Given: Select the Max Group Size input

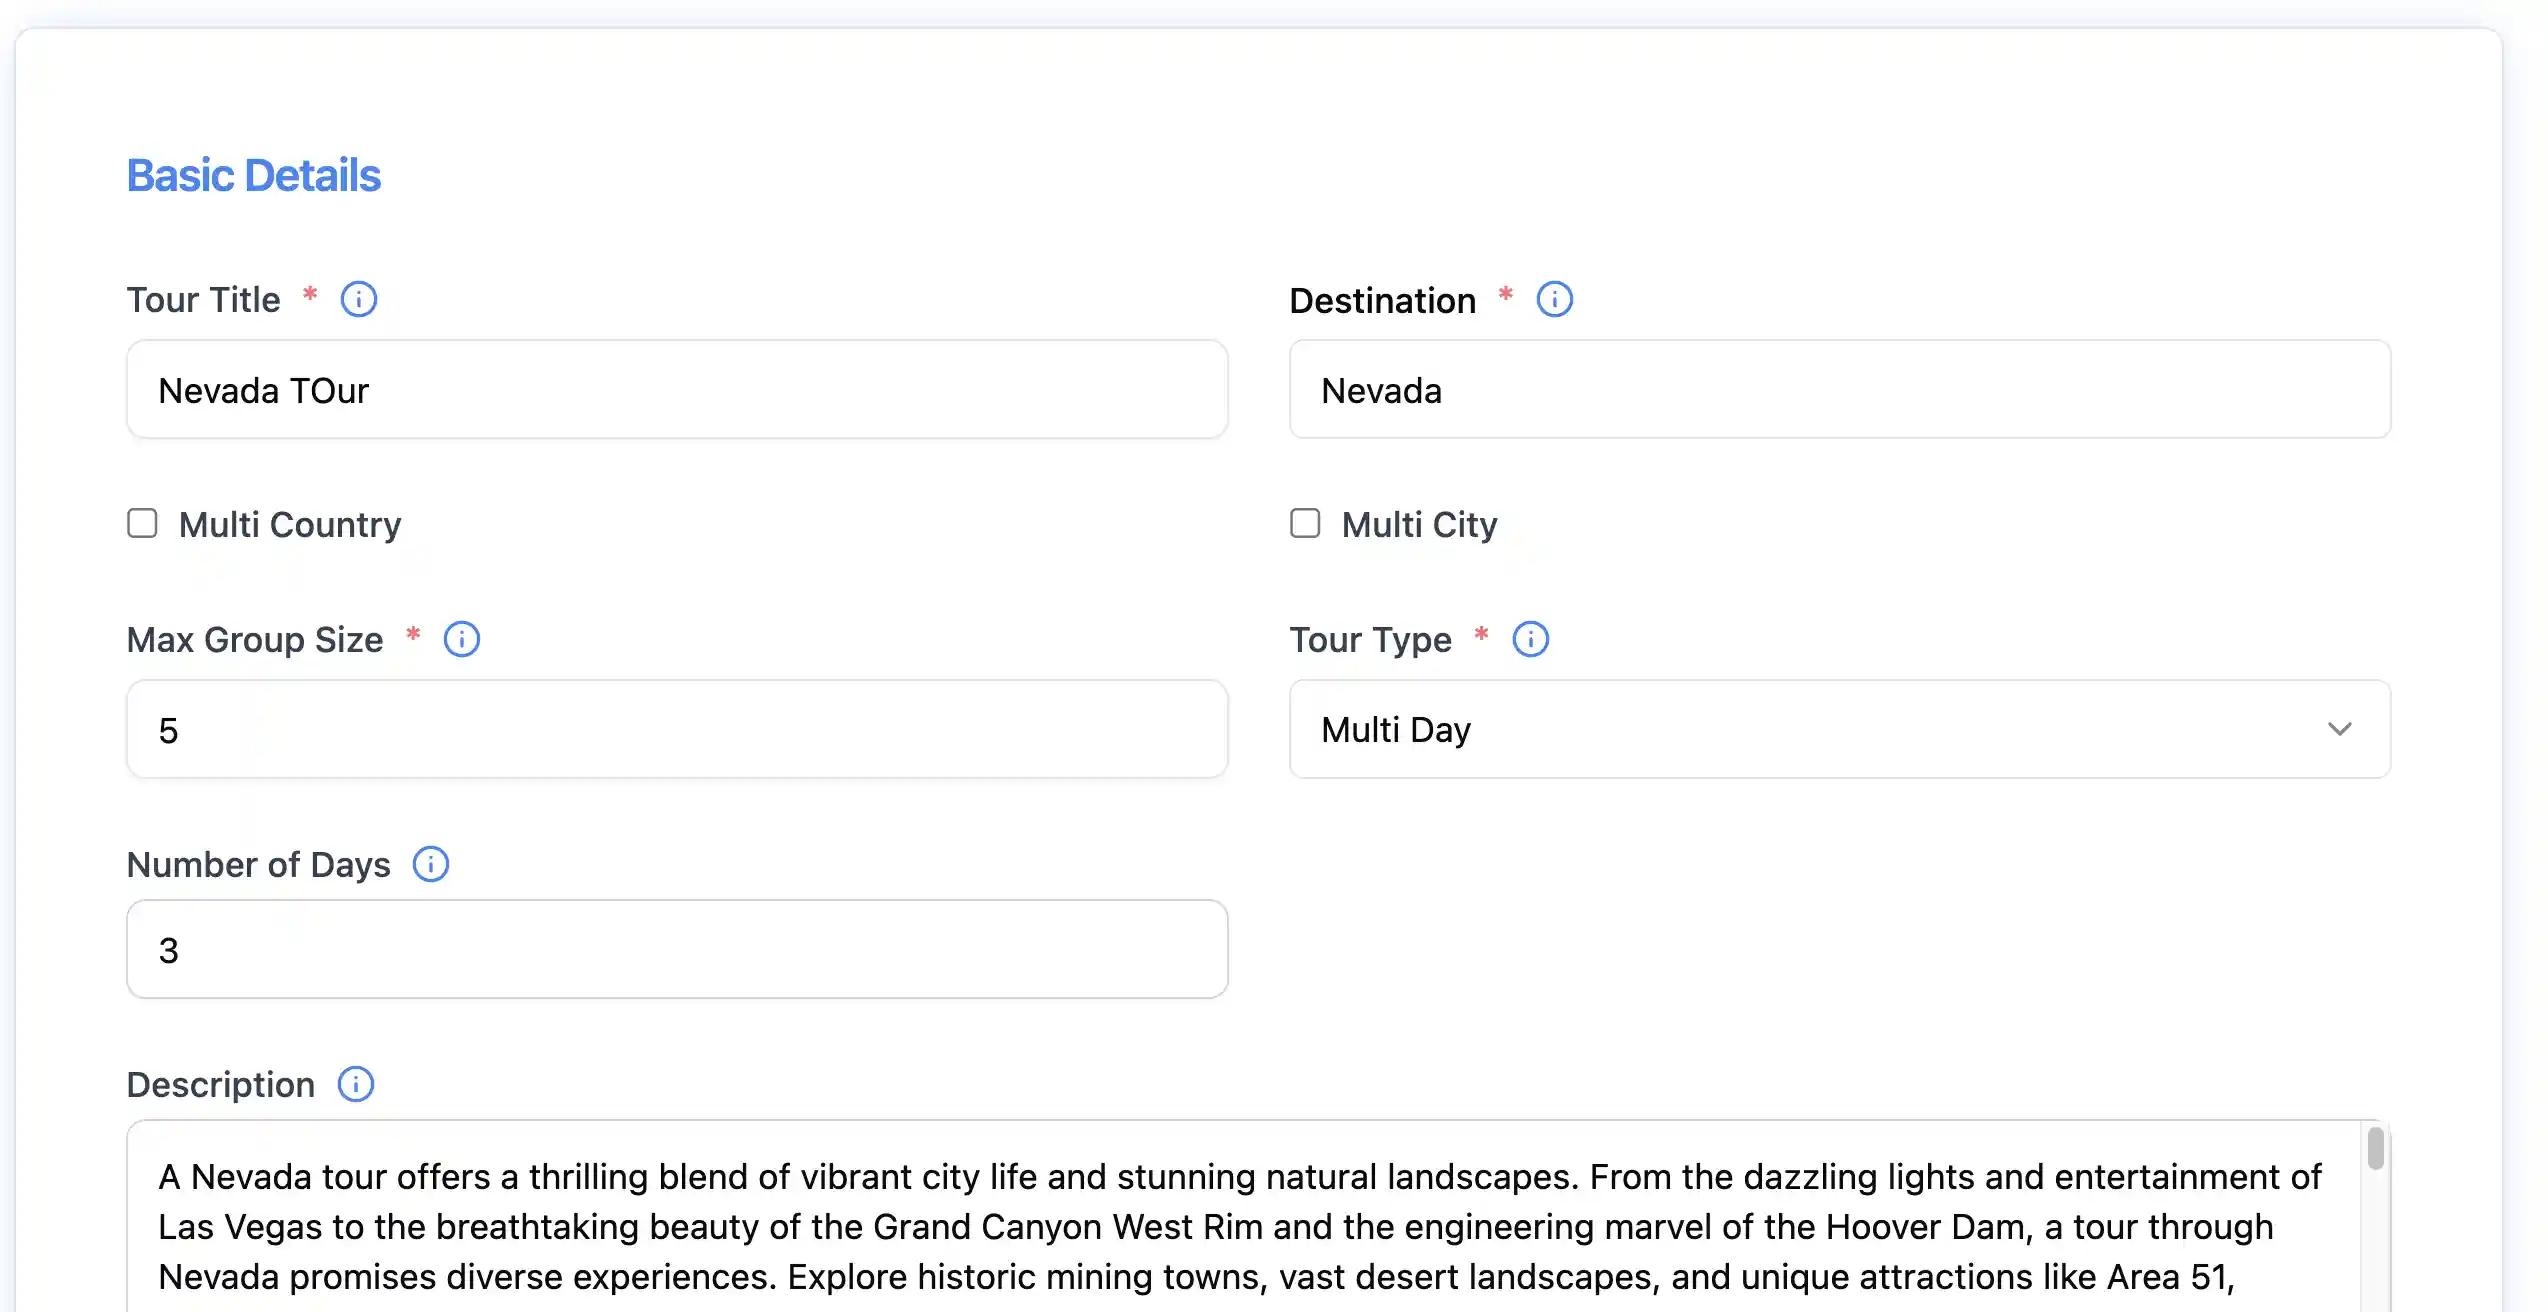Looking at the screenshot, I should coord(676,729).
